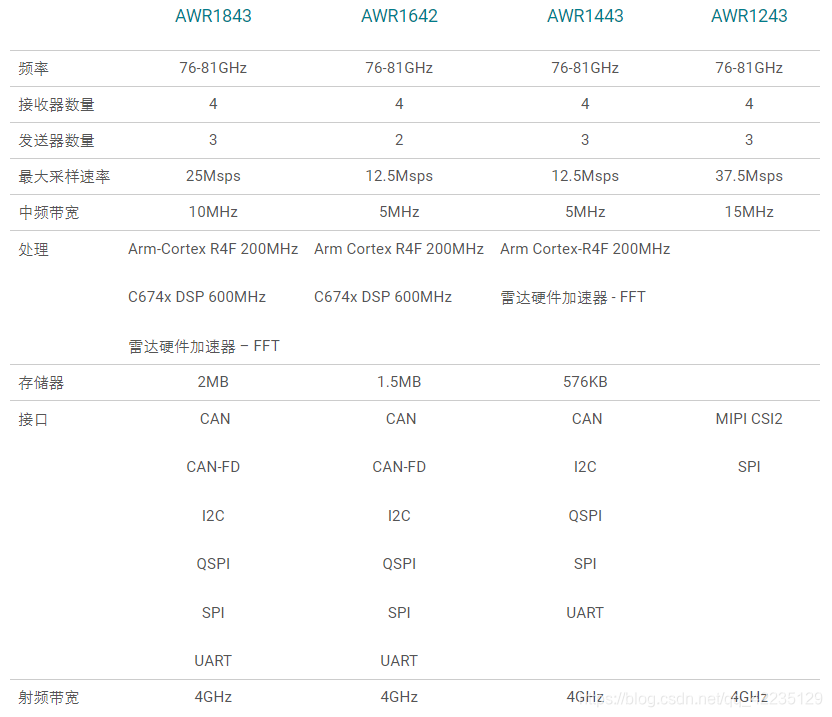Select the 存储器 row label

(x=41, y=383)
